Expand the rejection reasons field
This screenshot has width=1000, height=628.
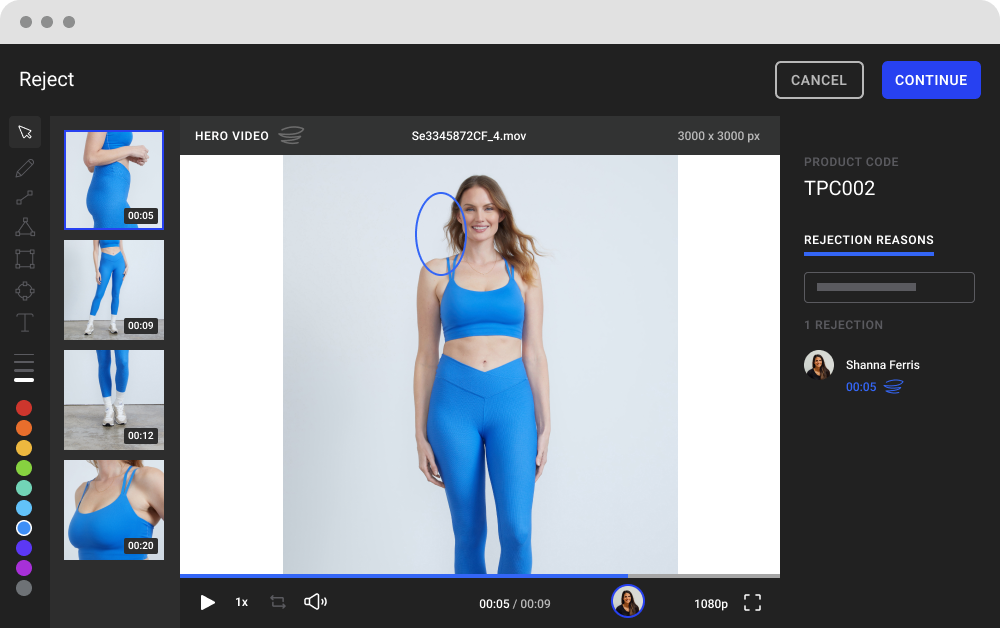pyautogui.click(x=889, y=287)
